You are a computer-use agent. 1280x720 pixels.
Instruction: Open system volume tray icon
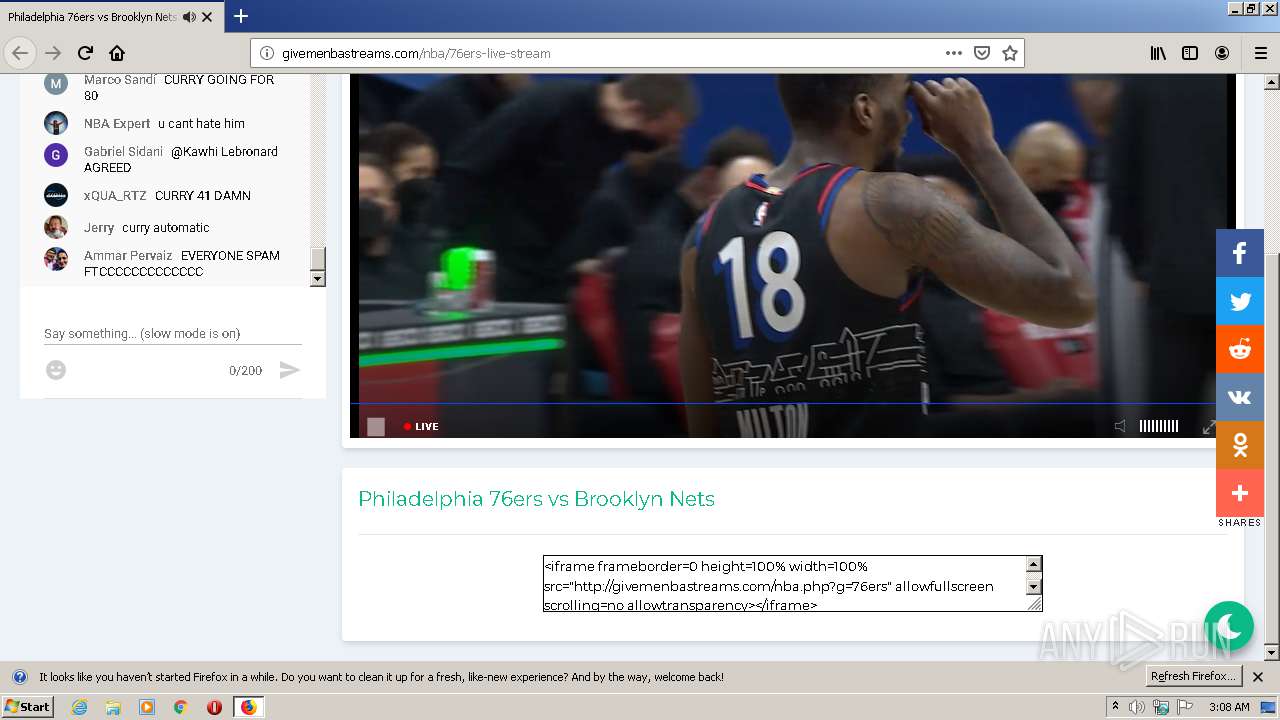1137,707
